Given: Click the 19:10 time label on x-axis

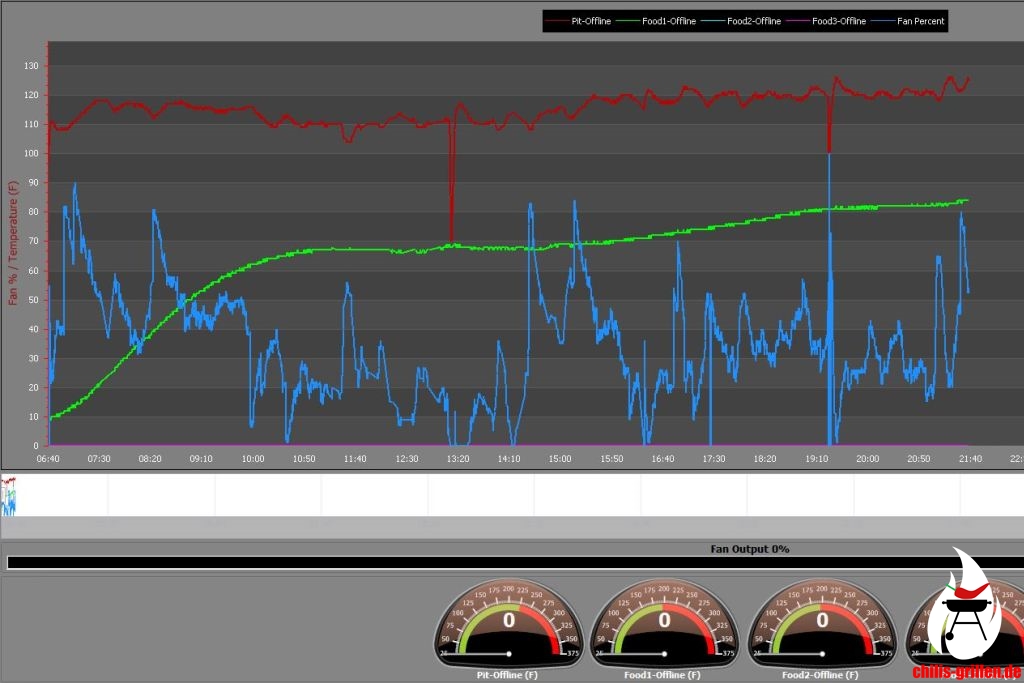Looking at the screenshot, I should [x=816, y=459].
